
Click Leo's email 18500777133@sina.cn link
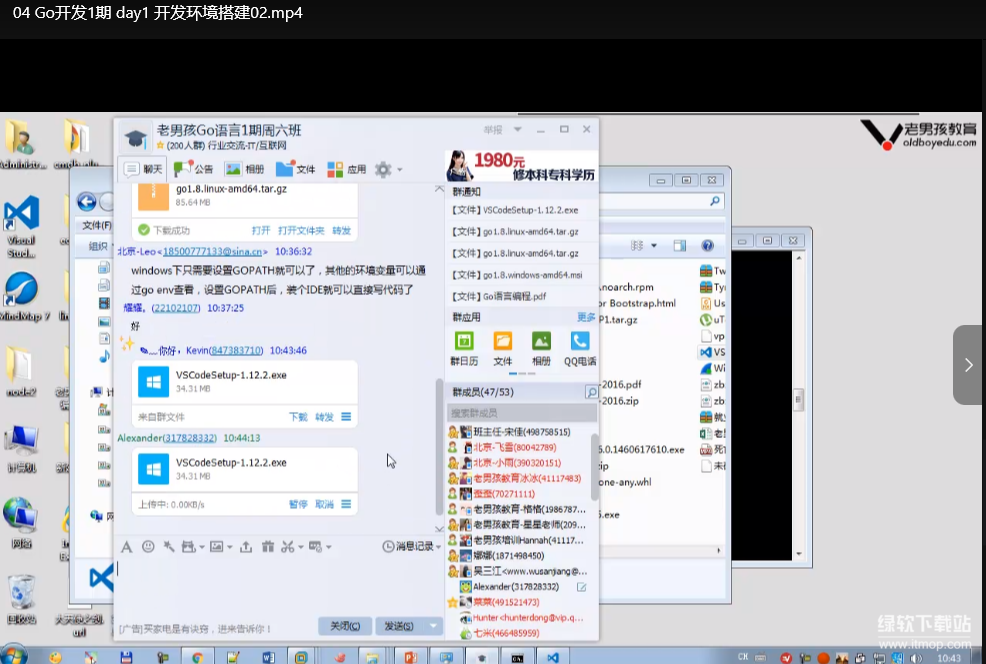point(213,252)
